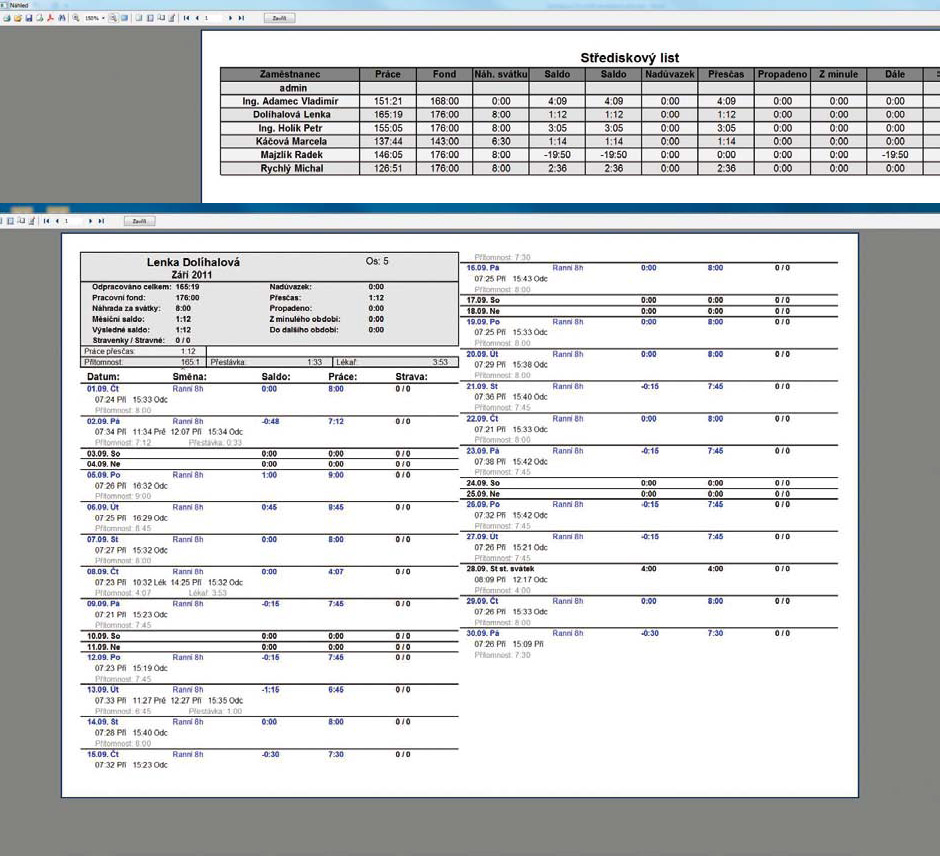This screenshot has height=856, width=940.
Task: Click the Zavřít button in the lower preview
Action: (x=139, y=221)
